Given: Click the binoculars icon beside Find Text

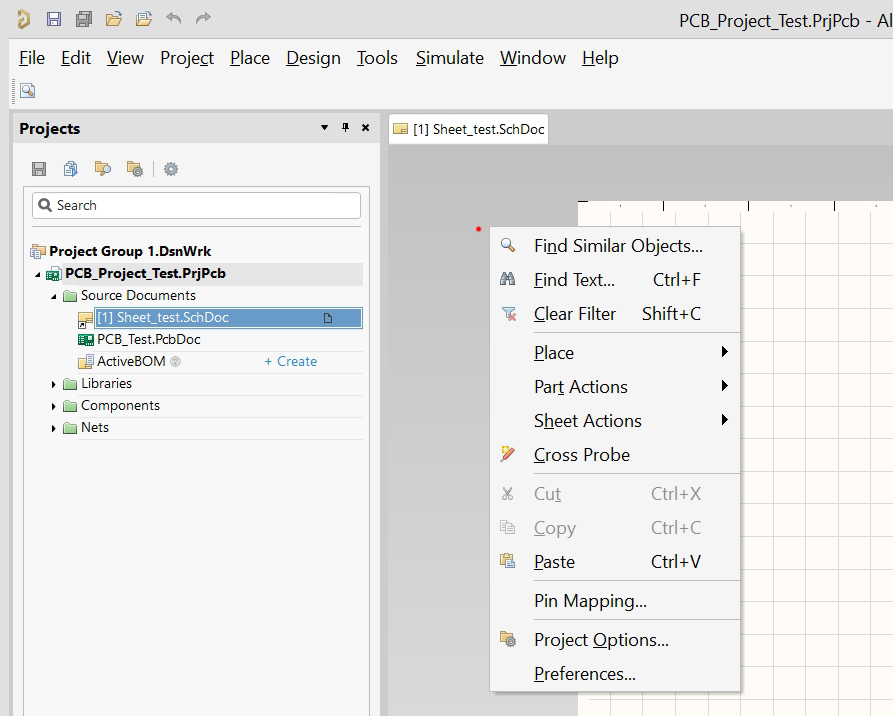Looking at the screenshot, I should [x=507, y=279].
